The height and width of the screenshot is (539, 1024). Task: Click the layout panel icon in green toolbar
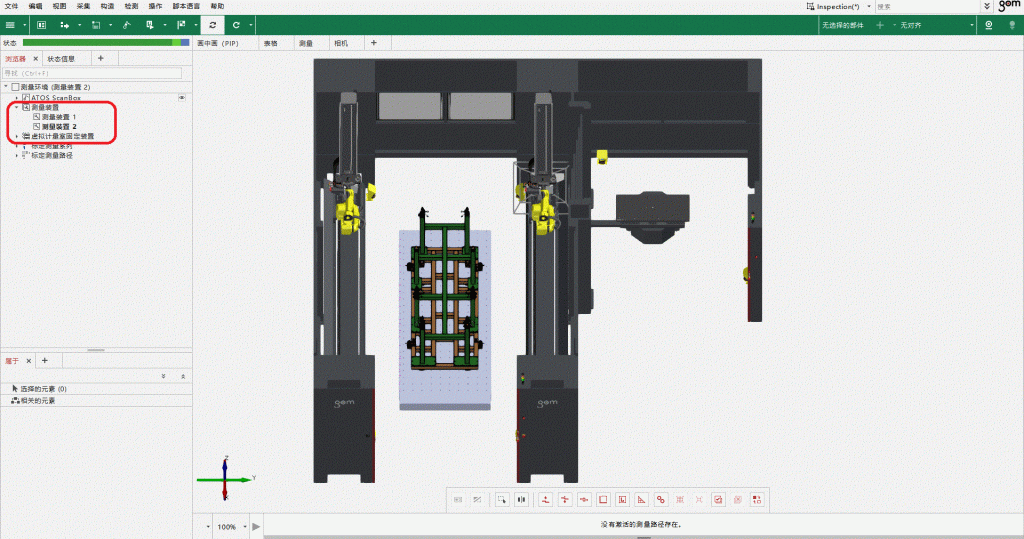point(41,24)
